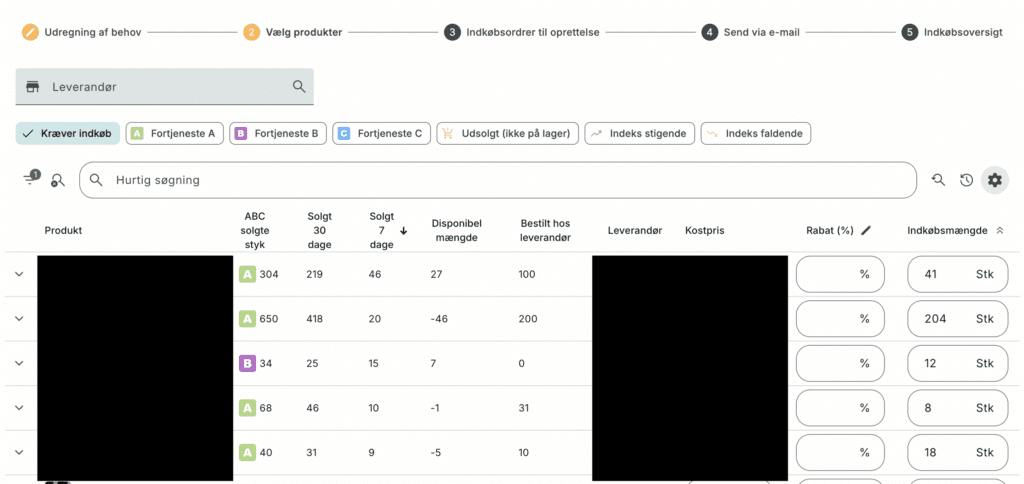Click the person search icon
The height and width of the screenshot is (484, 1024).
click(x=58, y=180)
